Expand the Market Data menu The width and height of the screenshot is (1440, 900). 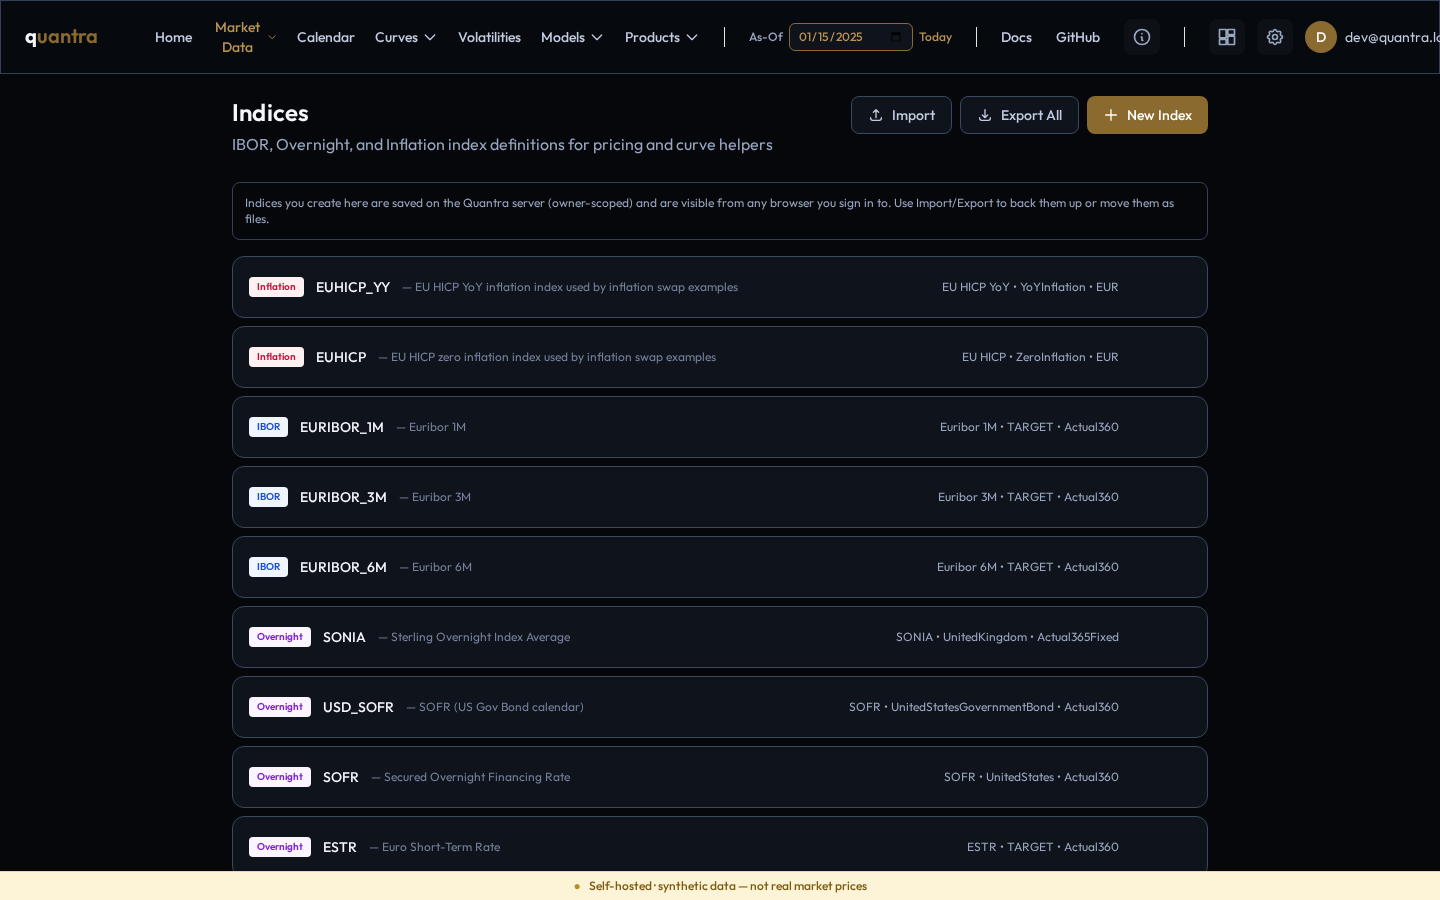[x=245, y=37]
